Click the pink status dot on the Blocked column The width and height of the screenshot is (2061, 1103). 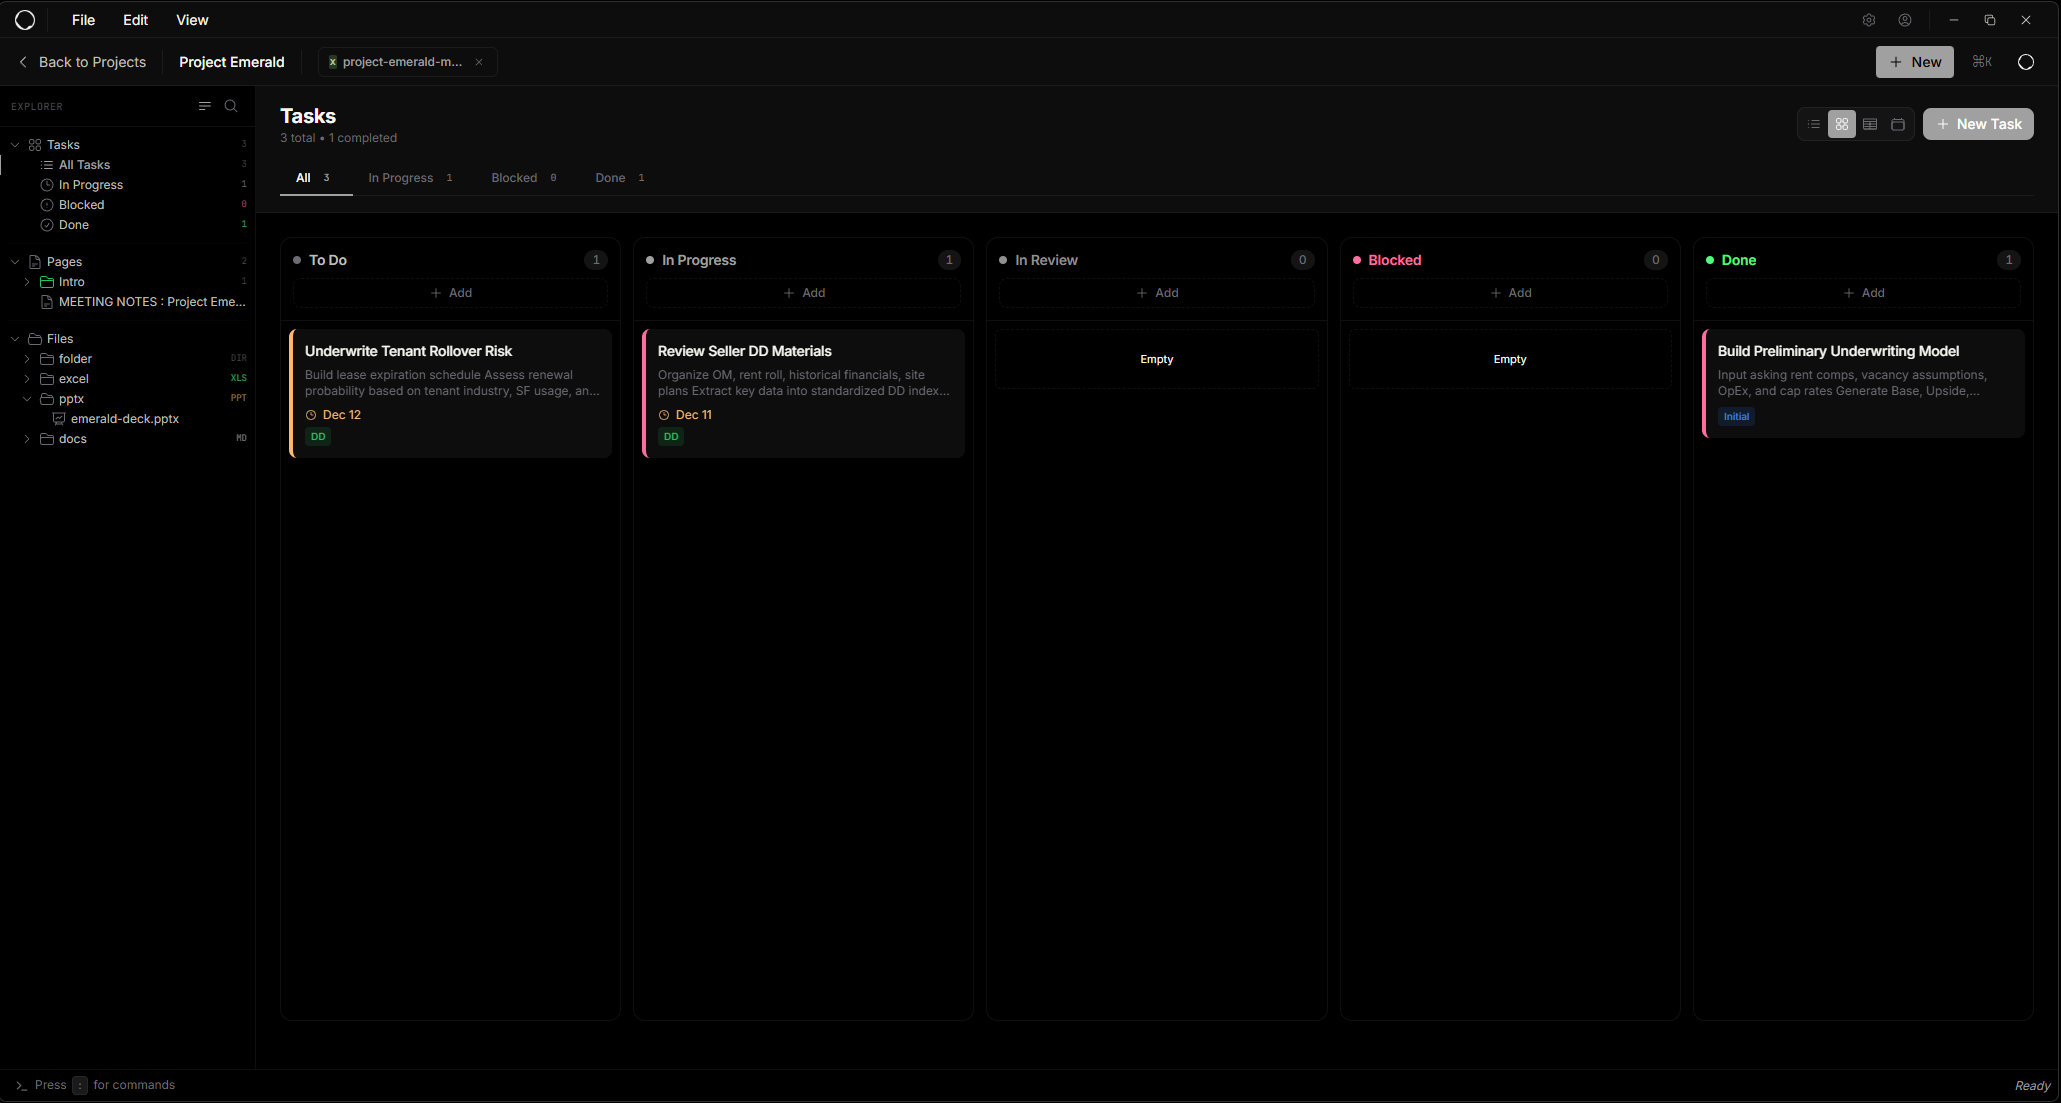(1356, 260)
